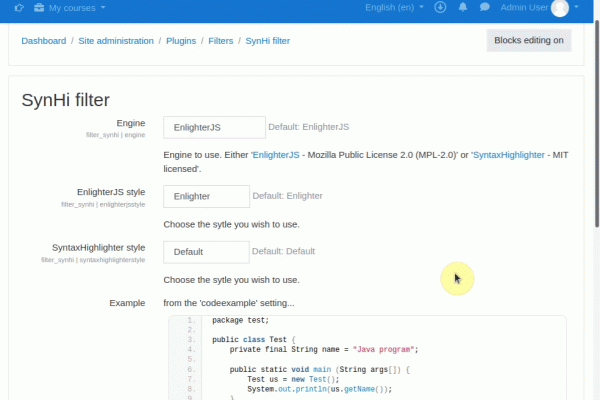Click the code line 'Test us = new Test();'

293,379
